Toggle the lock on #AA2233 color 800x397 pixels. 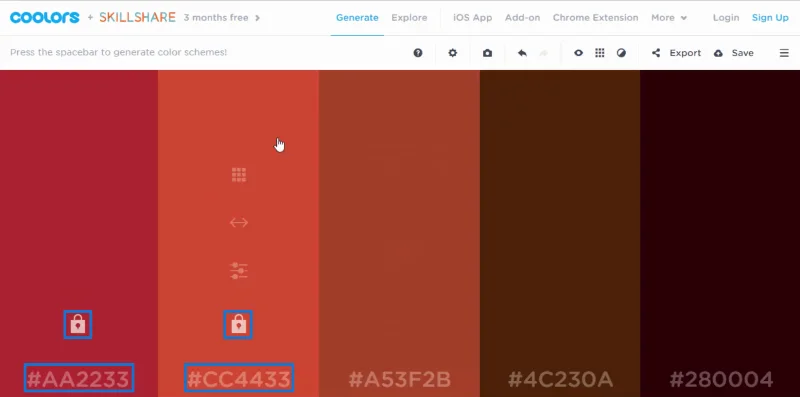78,324
